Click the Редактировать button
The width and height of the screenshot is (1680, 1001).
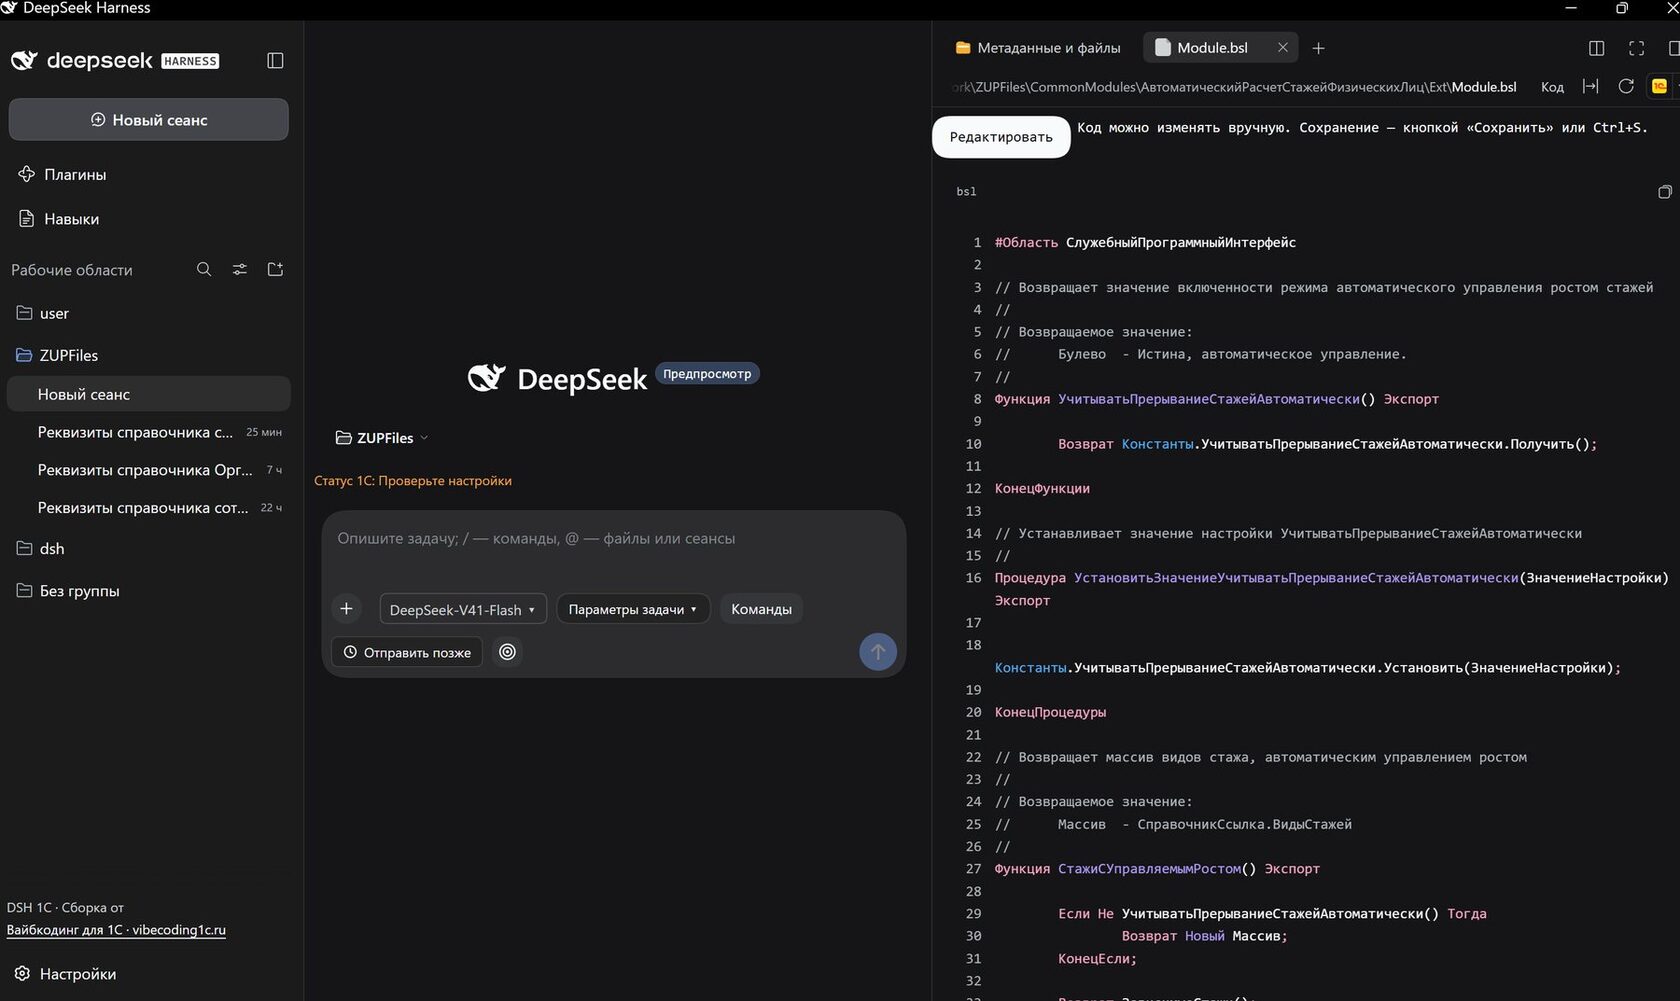(1001, 137)
